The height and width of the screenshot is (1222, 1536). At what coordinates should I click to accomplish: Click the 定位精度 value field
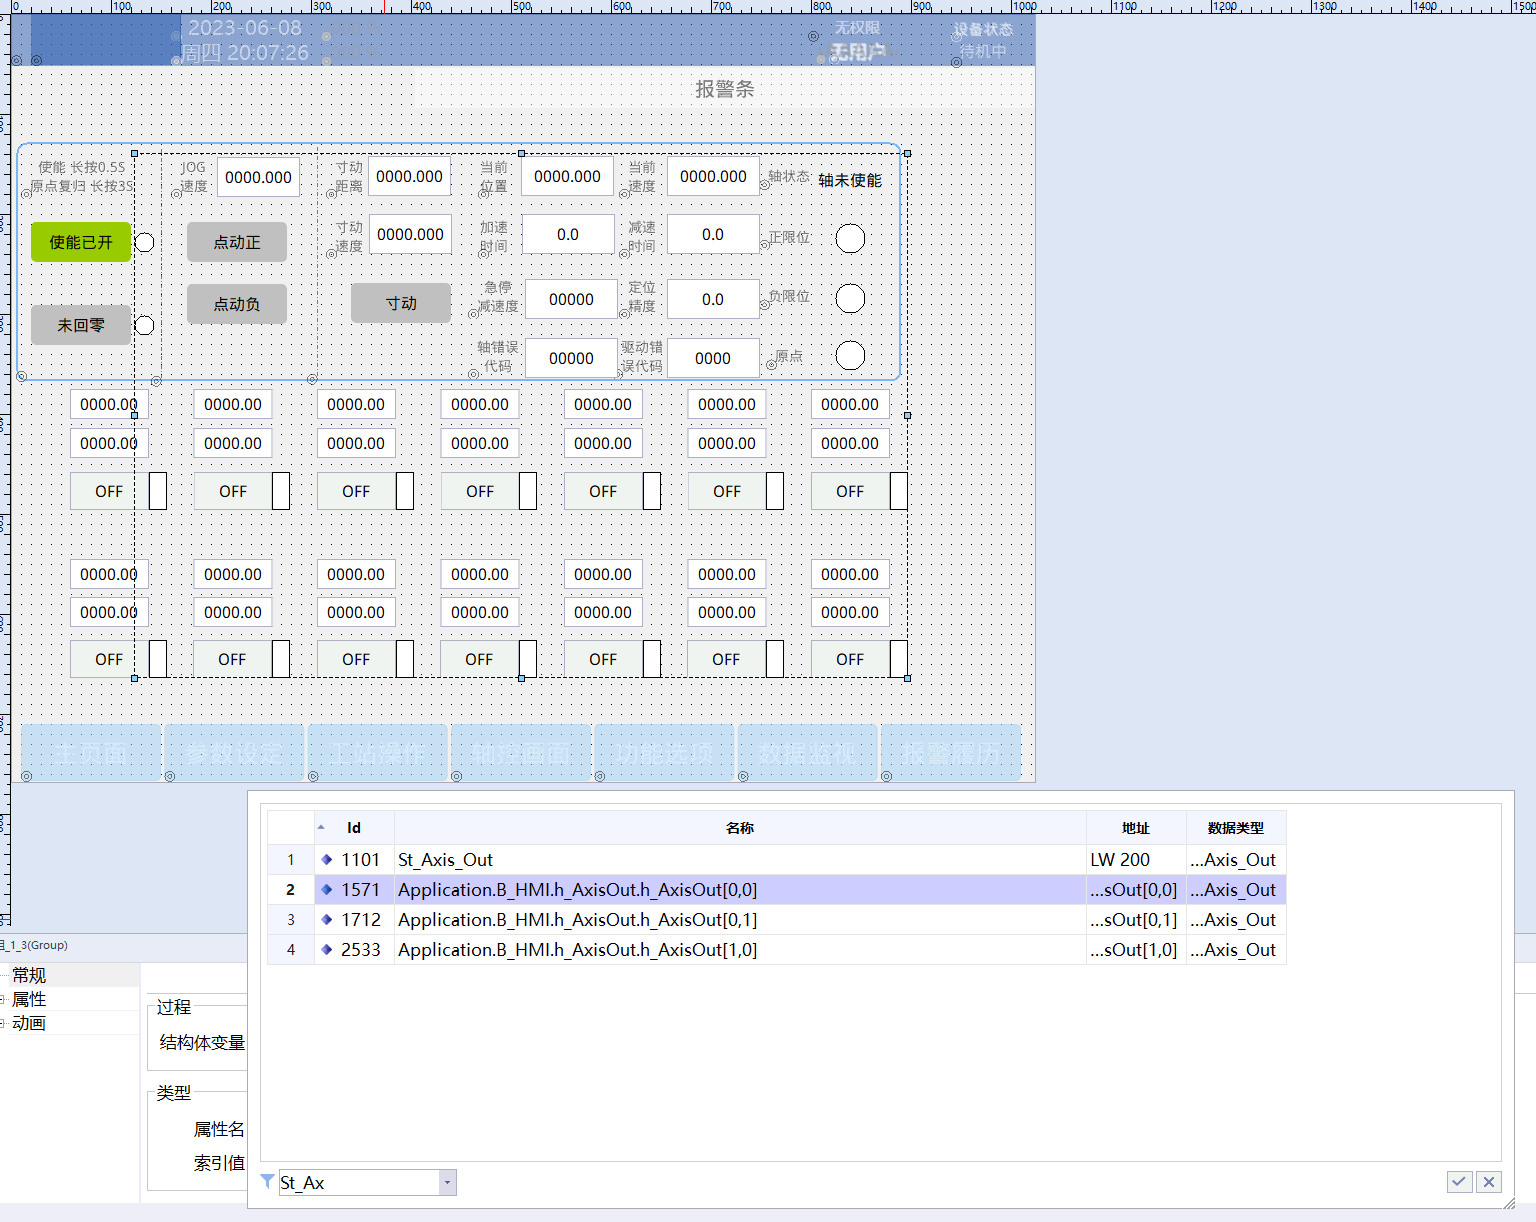[x=713, y=299]
